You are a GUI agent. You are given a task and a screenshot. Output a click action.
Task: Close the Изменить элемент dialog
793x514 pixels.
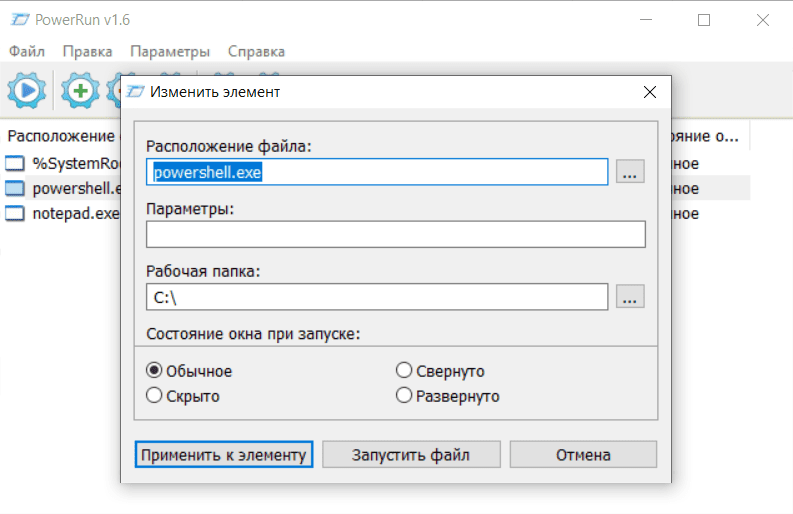pos(650,92)
